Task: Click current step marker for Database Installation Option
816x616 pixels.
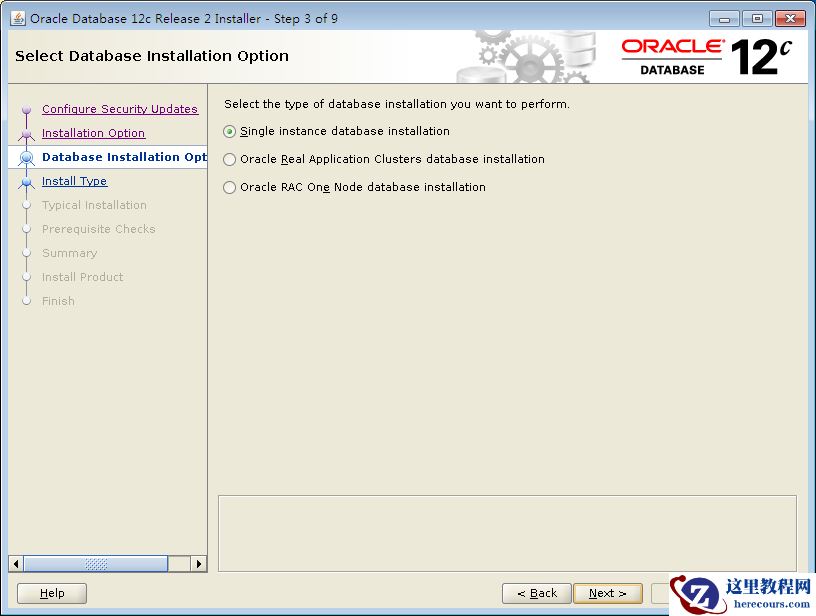Action: coord(27,158)
